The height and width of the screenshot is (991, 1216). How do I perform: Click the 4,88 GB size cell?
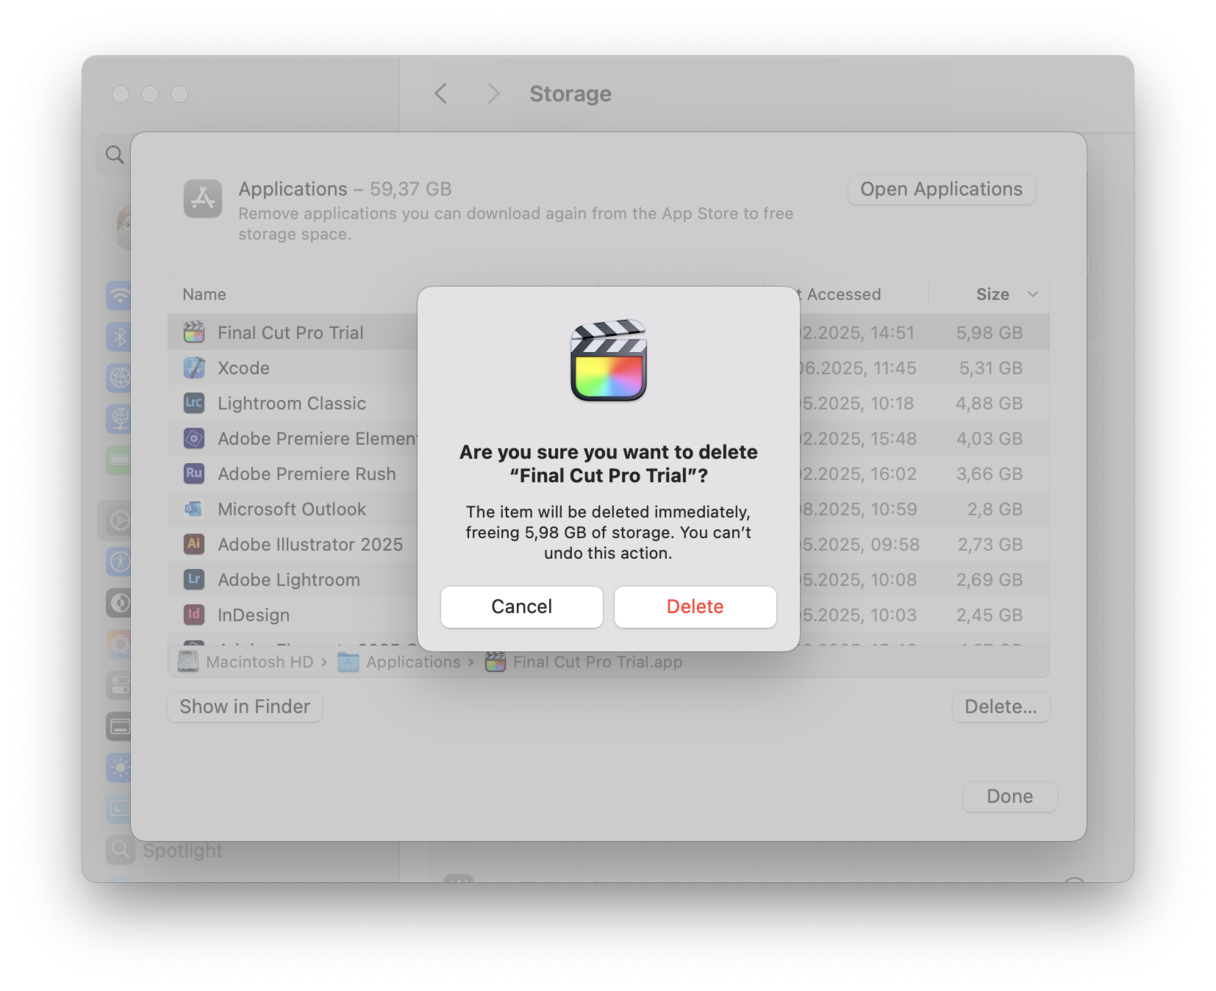(x=989, y=403)
